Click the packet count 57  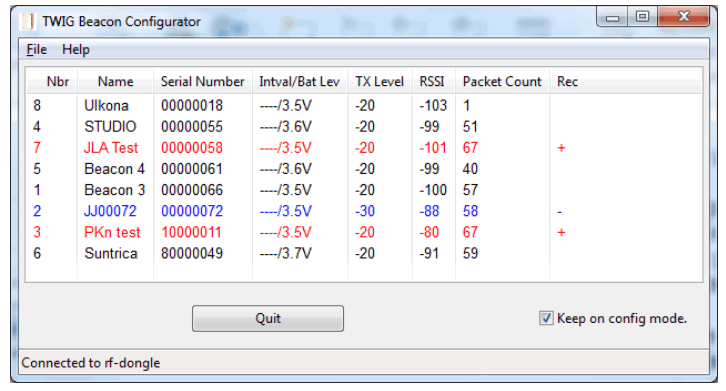point(470,190)
